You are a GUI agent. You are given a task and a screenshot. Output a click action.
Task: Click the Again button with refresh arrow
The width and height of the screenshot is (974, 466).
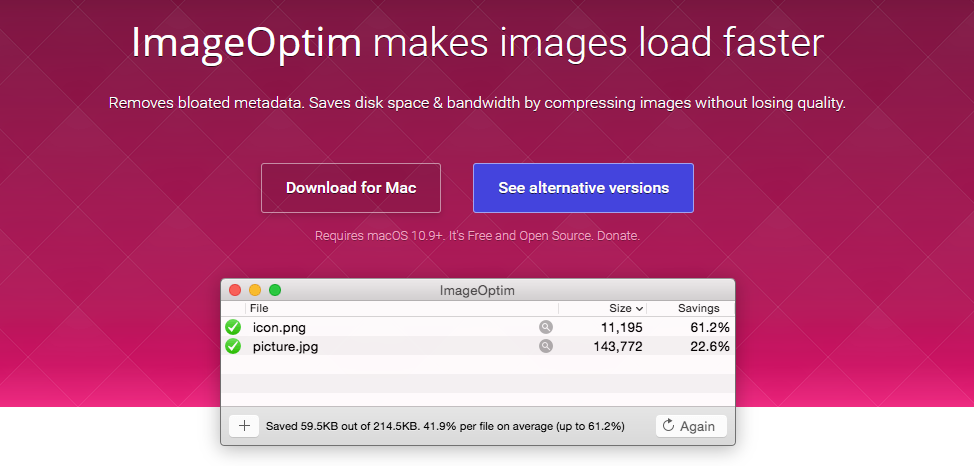691,426
